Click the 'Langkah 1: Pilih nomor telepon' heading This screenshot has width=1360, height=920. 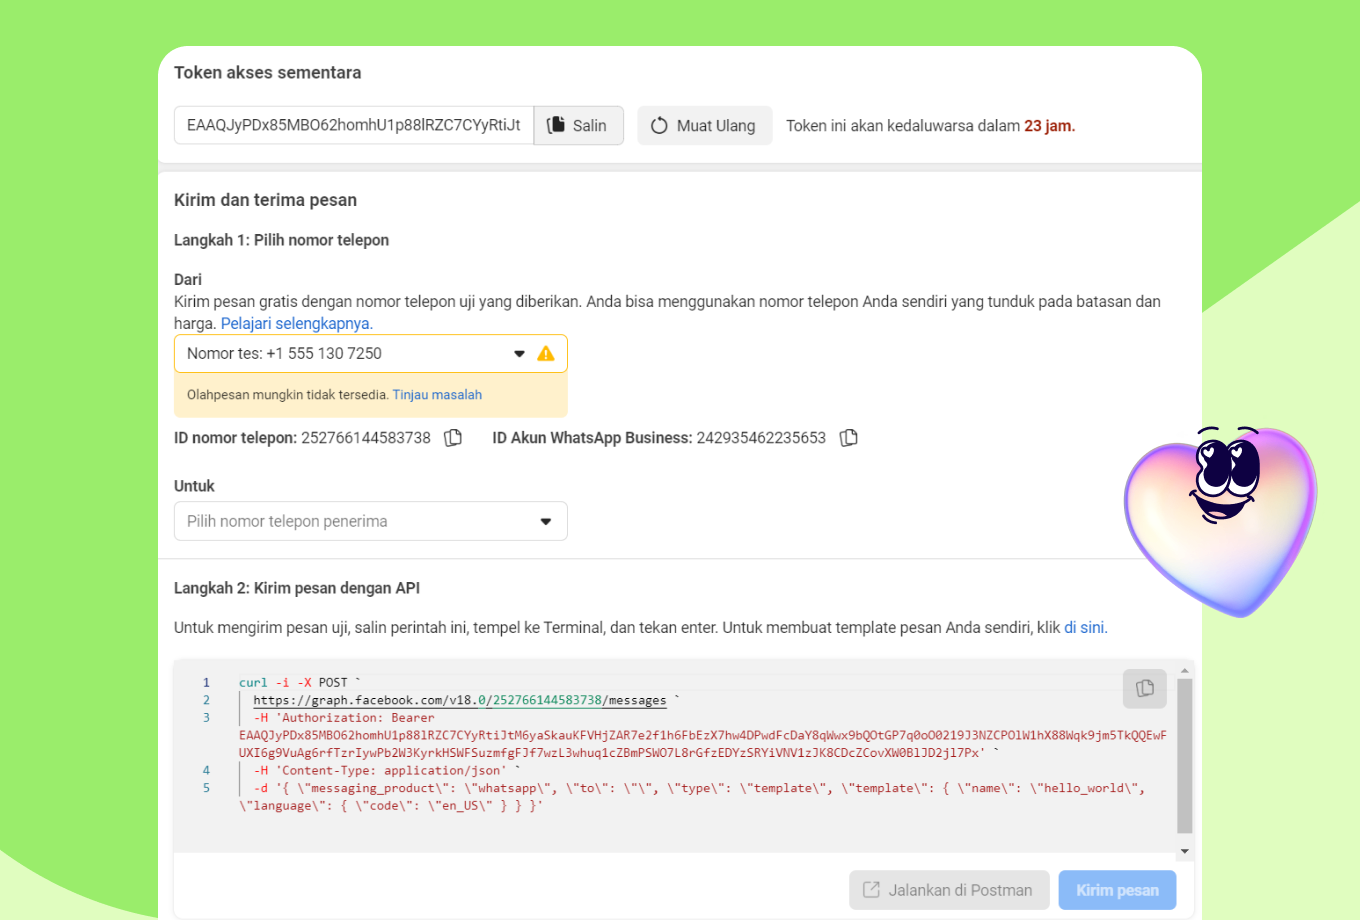click(281, 240)
